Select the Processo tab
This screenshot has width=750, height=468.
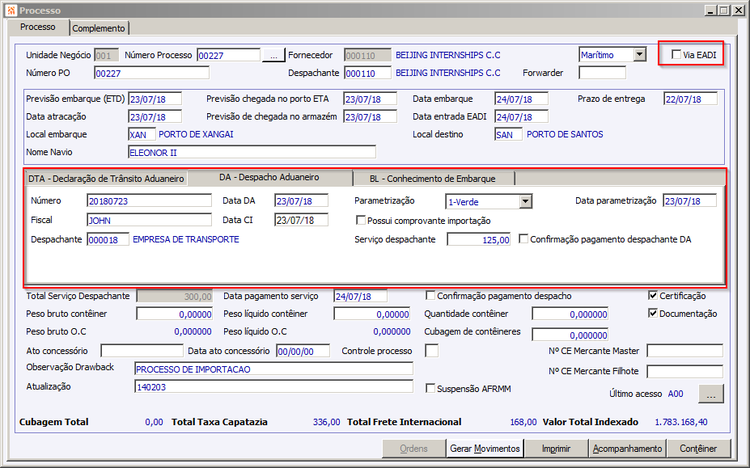pos(38,27)
